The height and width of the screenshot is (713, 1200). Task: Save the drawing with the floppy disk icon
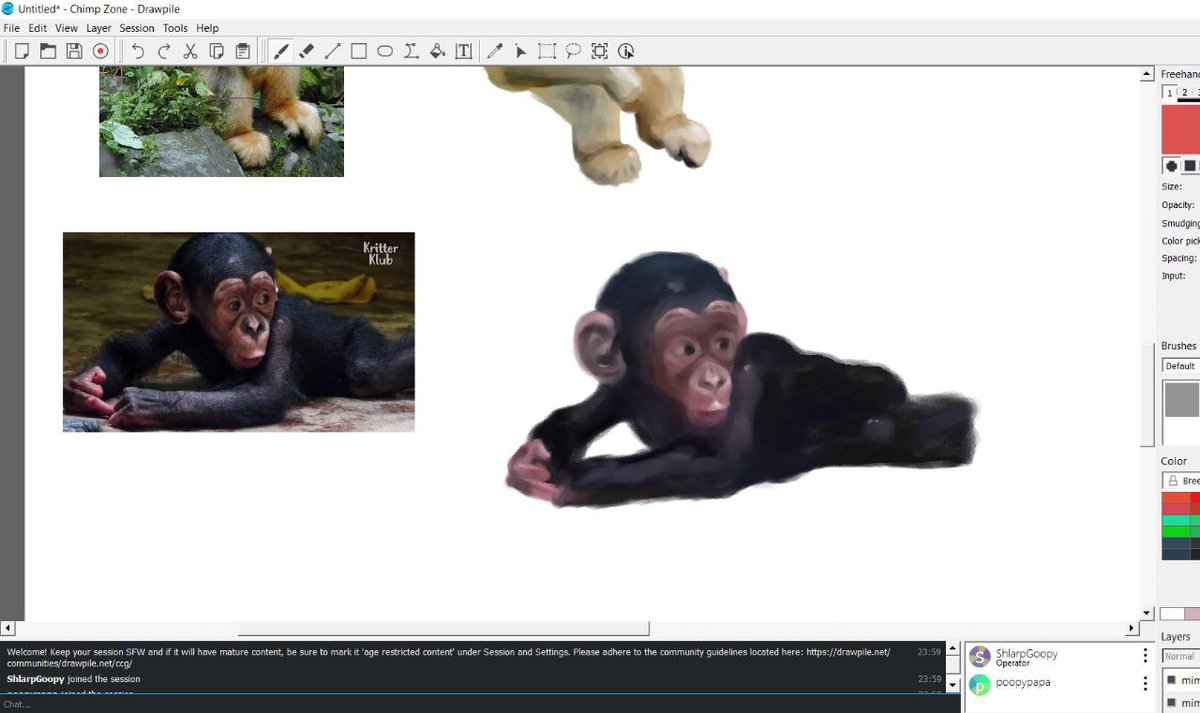click(74, 51)
